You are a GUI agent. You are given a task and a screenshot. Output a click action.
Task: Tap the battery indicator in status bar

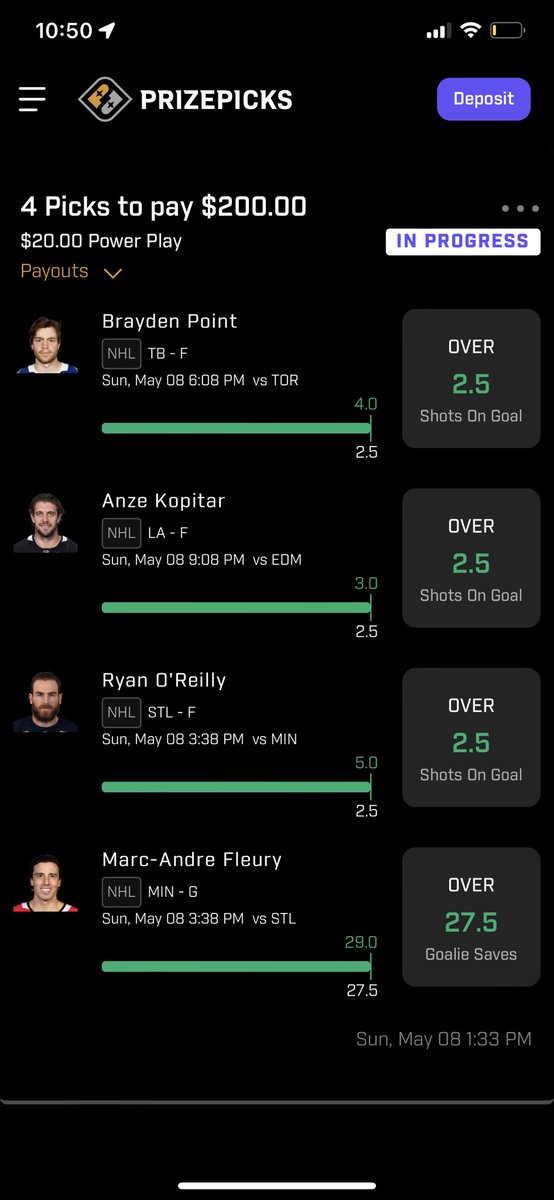point(508,32)
